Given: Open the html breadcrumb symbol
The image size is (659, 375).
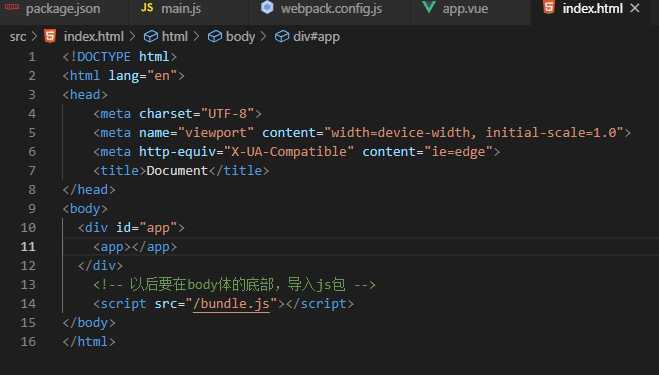Looking at the screenshot, I should 175,37.
